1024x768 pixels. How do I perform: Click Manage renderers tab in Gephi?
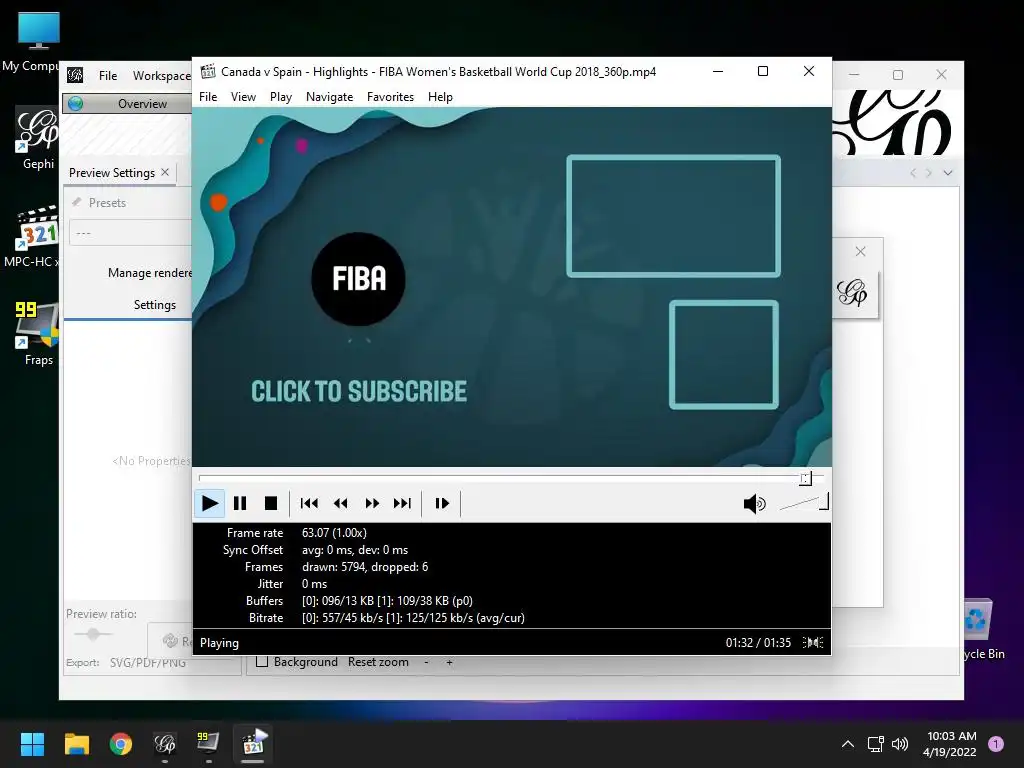click(x=150, y=272)
